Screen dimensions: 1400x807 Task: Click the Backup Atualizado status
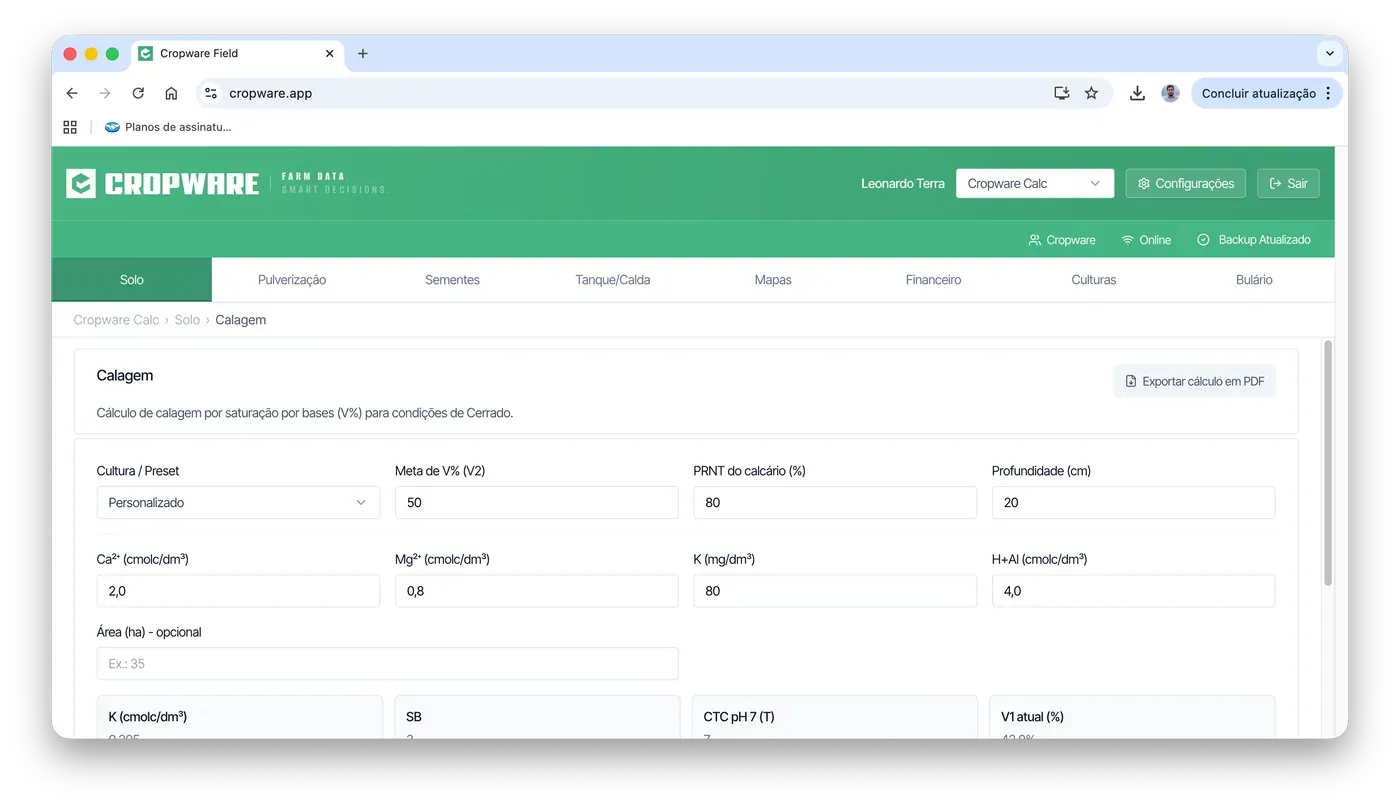[x=1254, y=240]
